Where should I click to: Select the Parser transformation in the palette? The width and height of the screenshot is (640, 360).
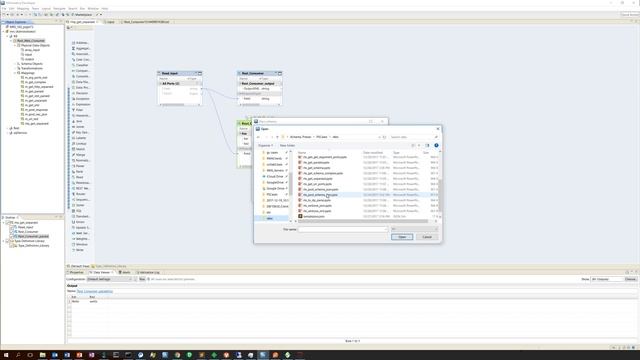pyautogui.click(x=79, y=166)
